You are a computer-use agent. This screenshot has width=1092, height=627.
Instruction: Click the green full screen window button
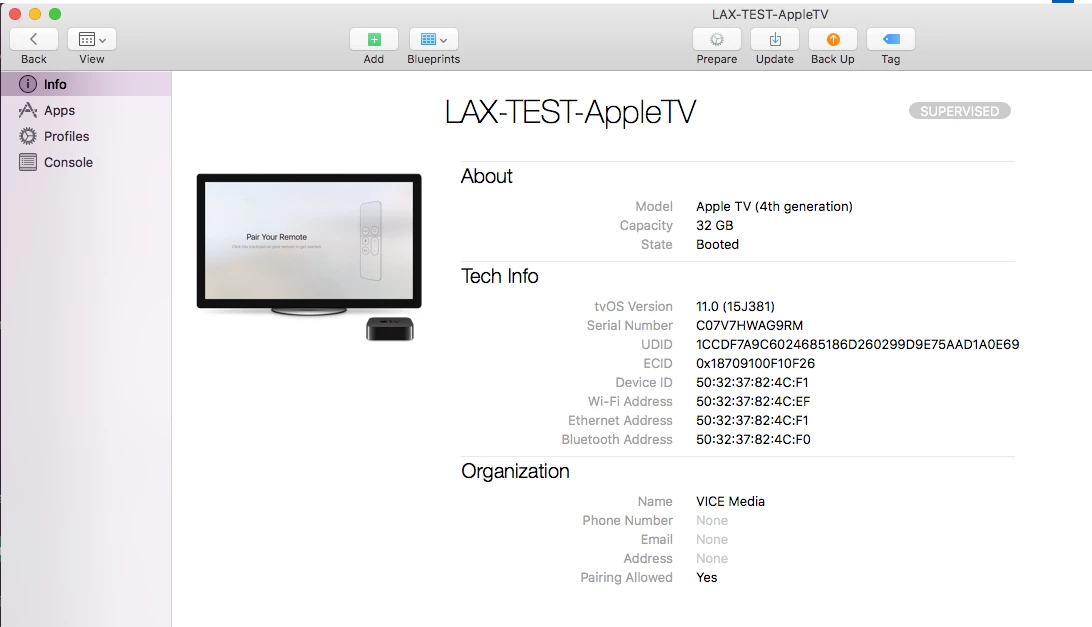point(55,14)
